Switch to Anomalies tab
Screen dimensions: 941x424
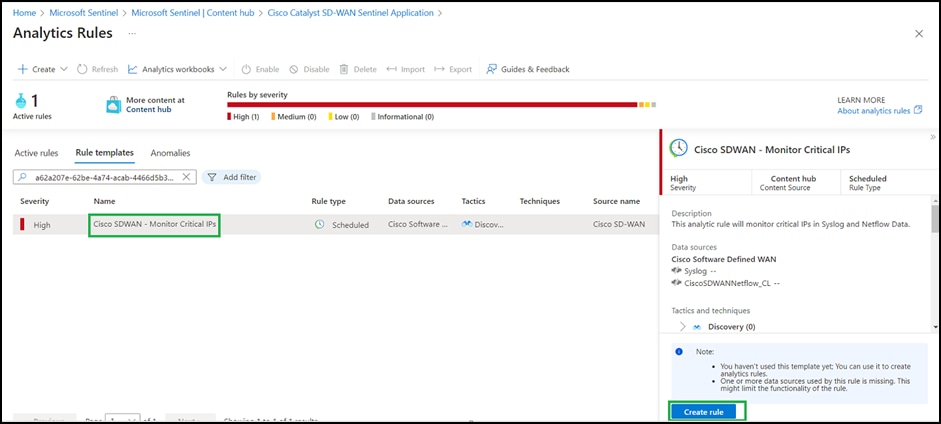tap(170, 153)
